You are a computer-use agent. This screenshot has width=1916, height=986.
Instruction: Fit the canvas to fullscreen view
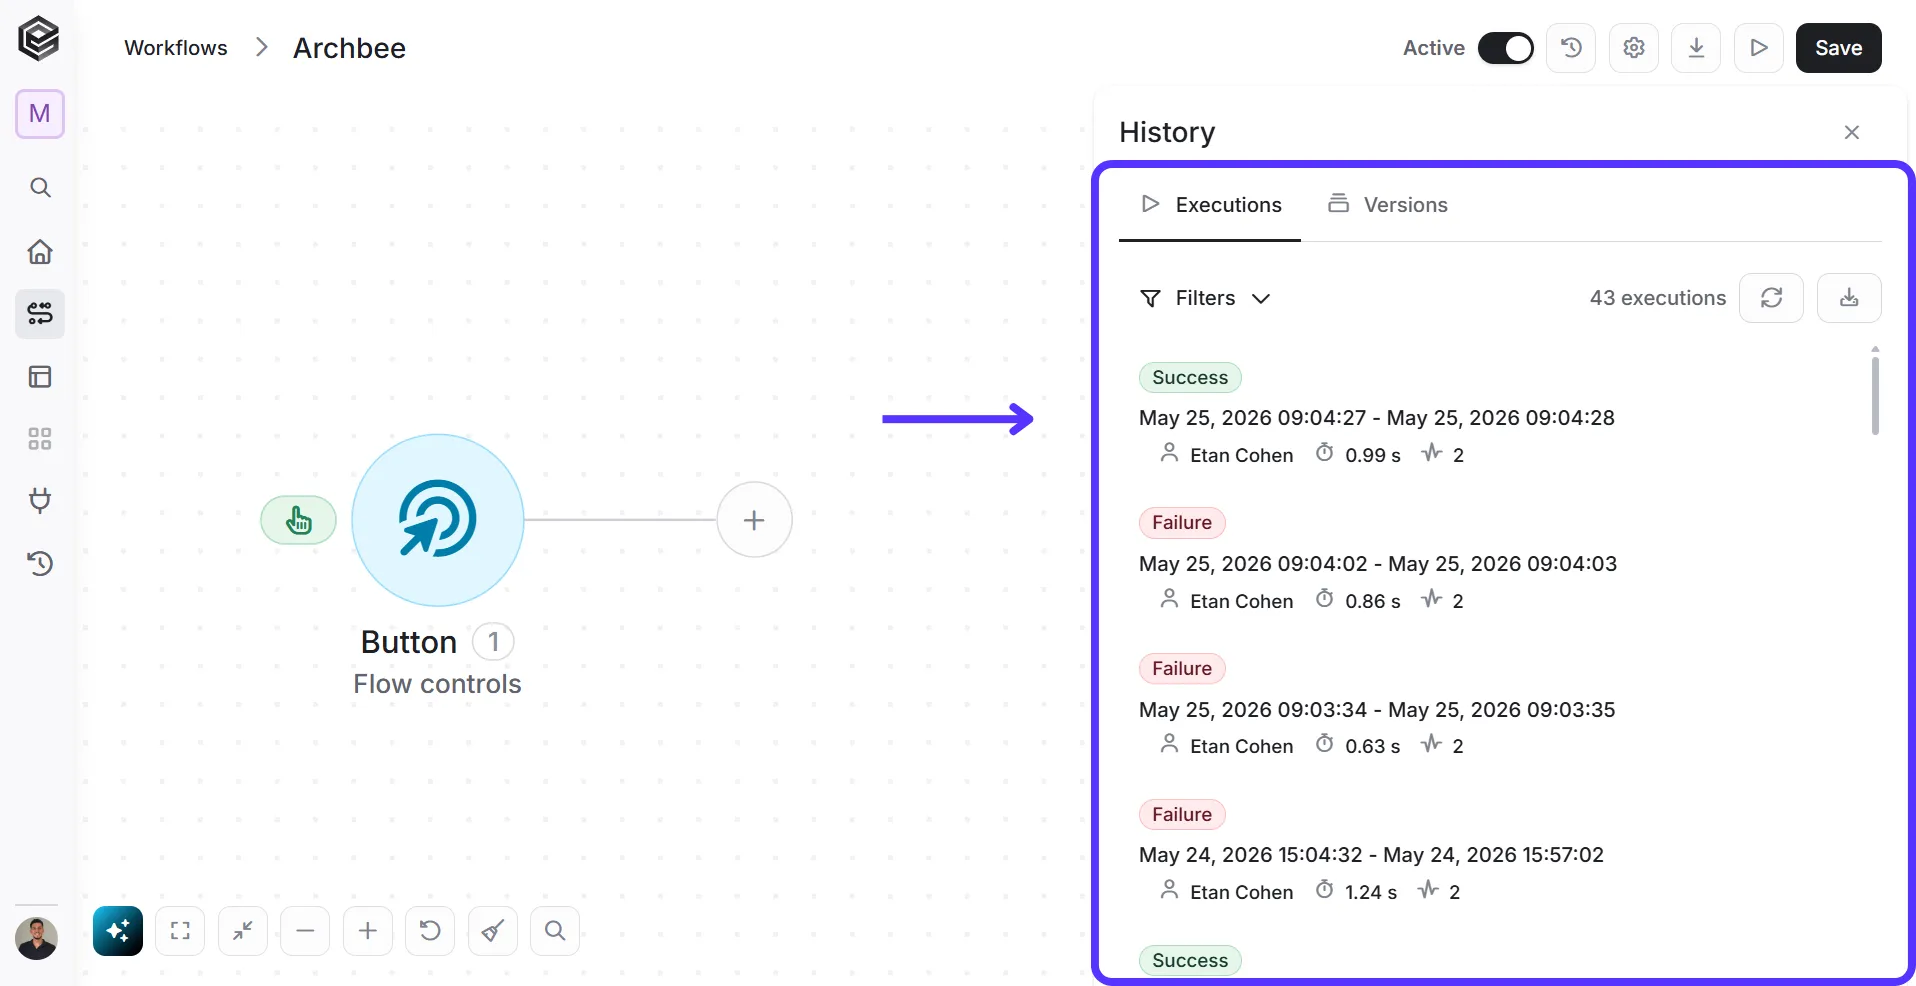pyautogui.click(x=180, y=931)
